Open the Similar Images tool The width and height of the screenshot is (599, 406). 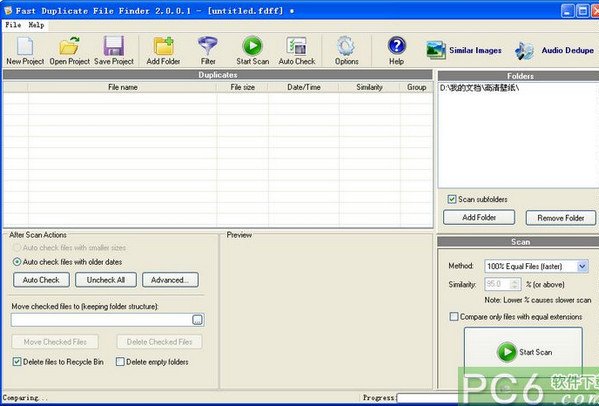464,50
